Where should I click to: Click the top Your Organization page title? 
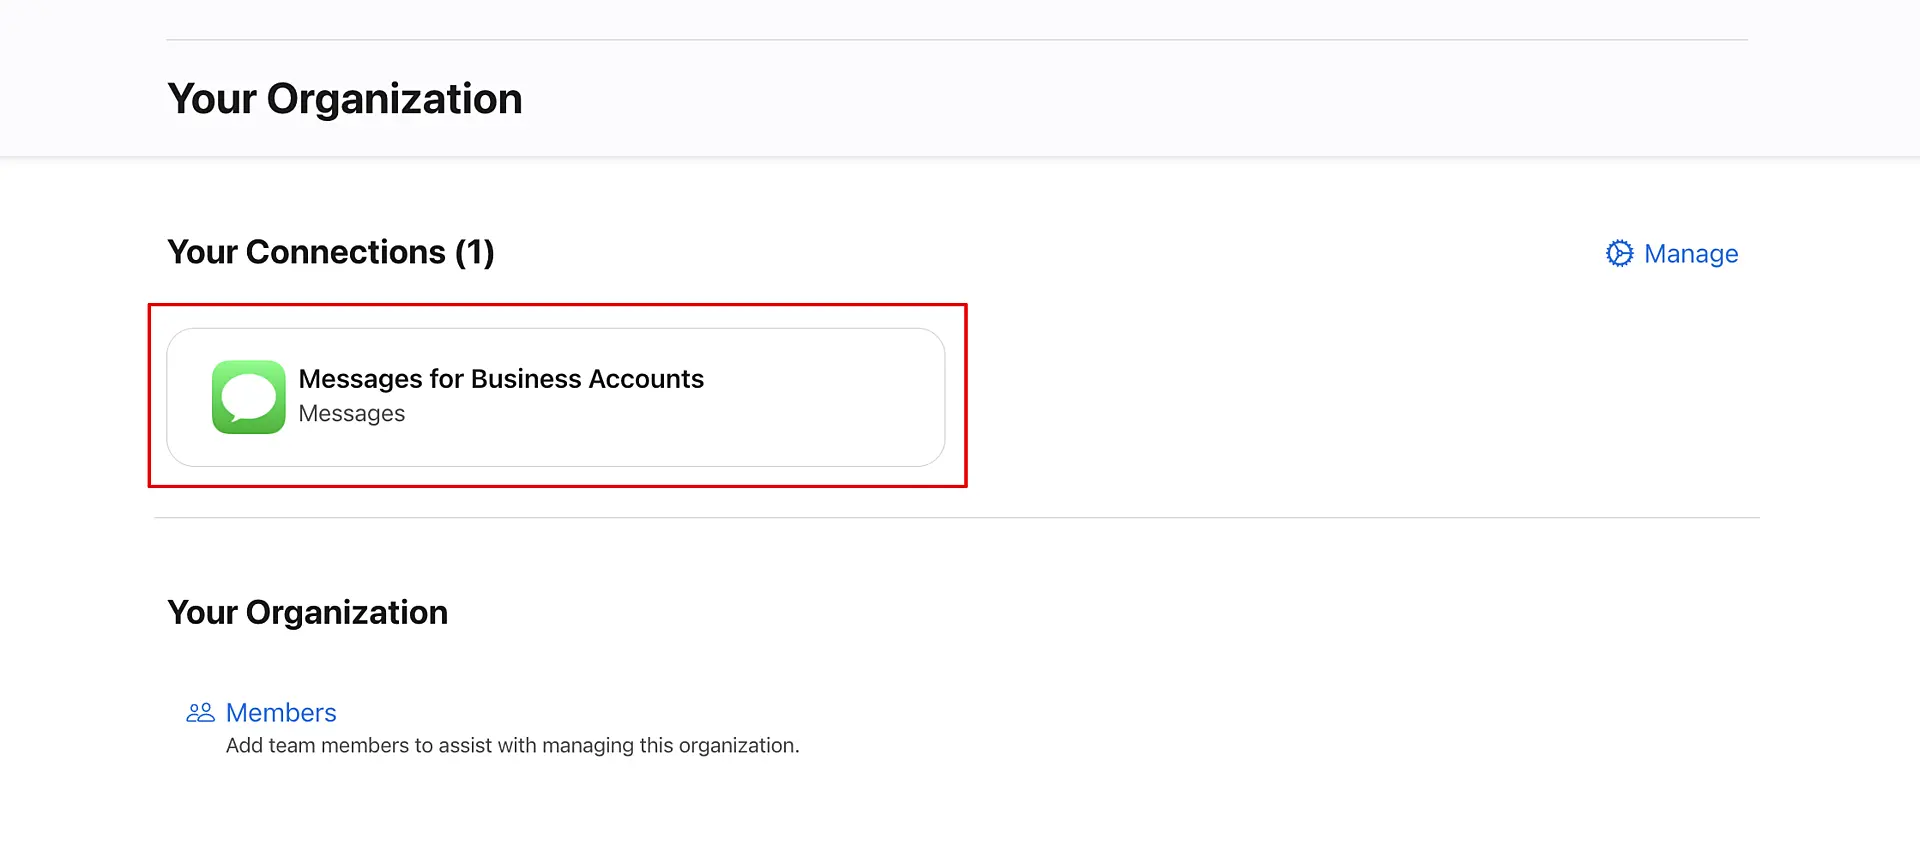(x=344, y=99)
